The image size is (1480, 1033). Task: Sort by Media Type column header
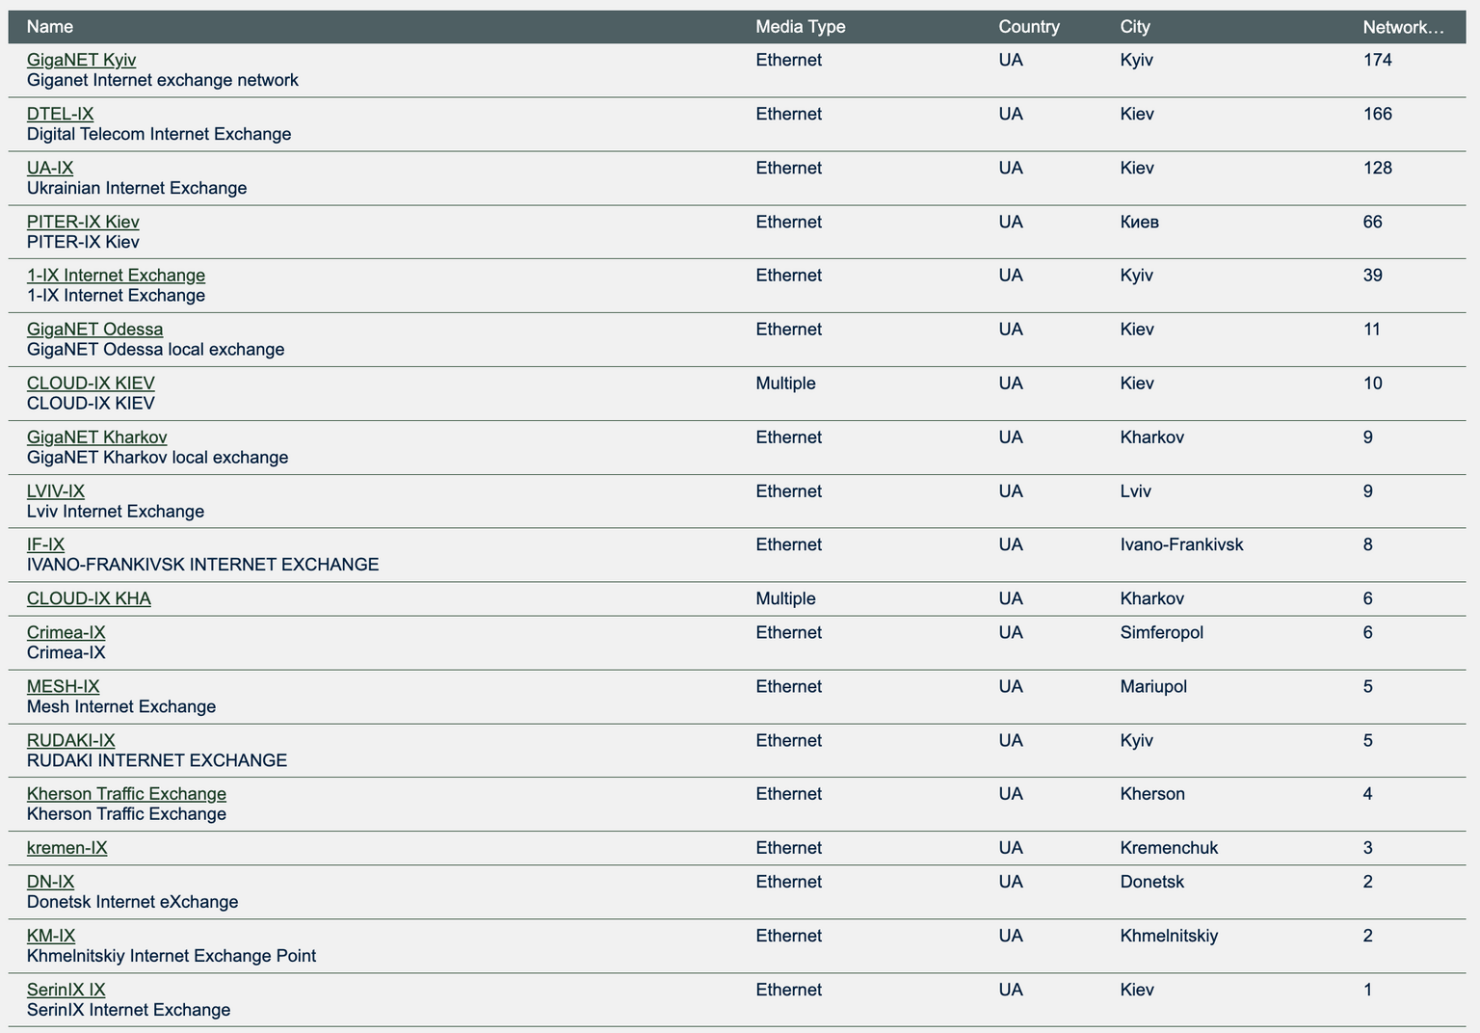[x=800, y=27]
